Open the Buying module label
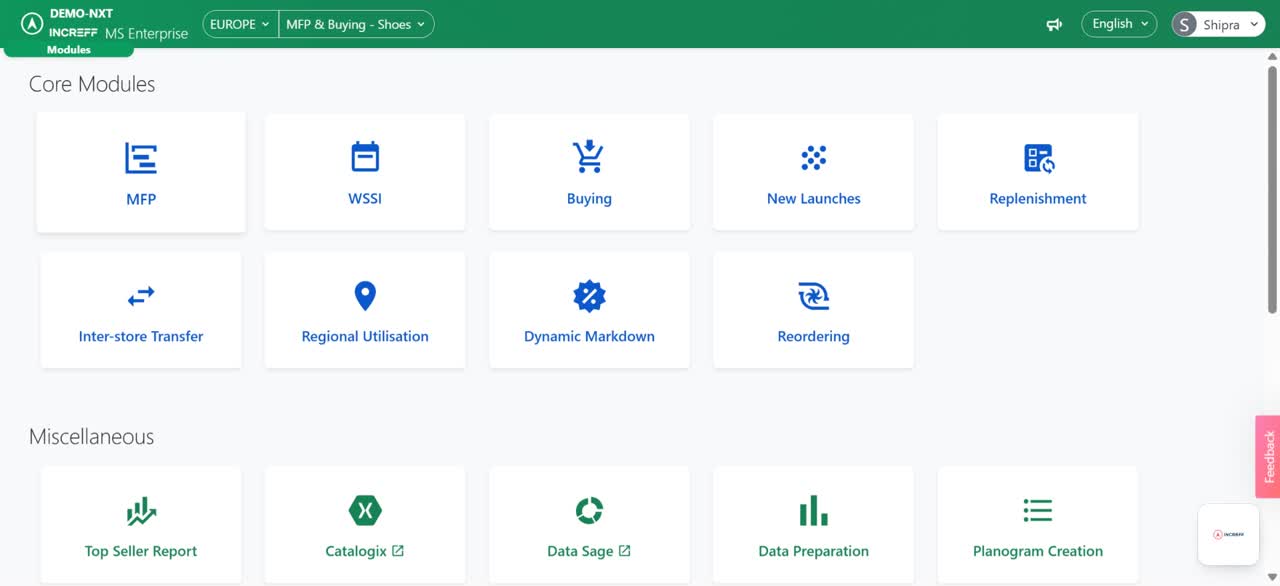This screenshot has width=1280, height=586. pyautogui.click(x=589, y=198)
